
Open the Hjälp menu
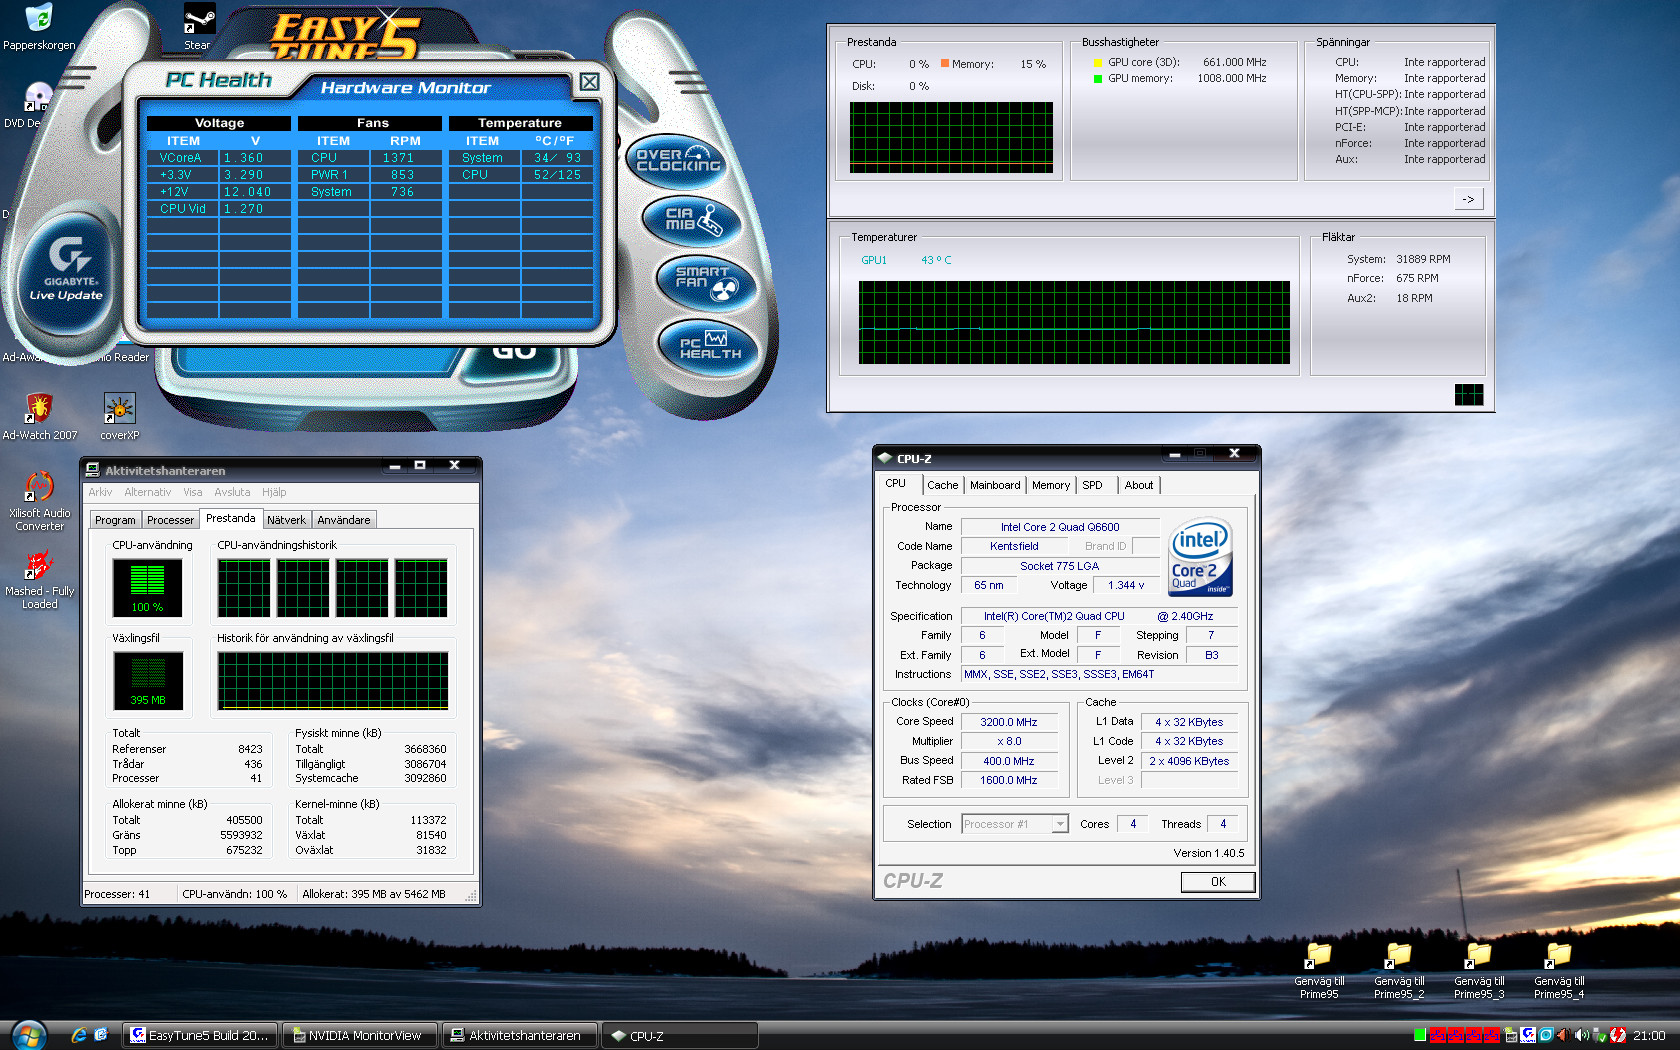pyautogui.click(x=274, y=492)
